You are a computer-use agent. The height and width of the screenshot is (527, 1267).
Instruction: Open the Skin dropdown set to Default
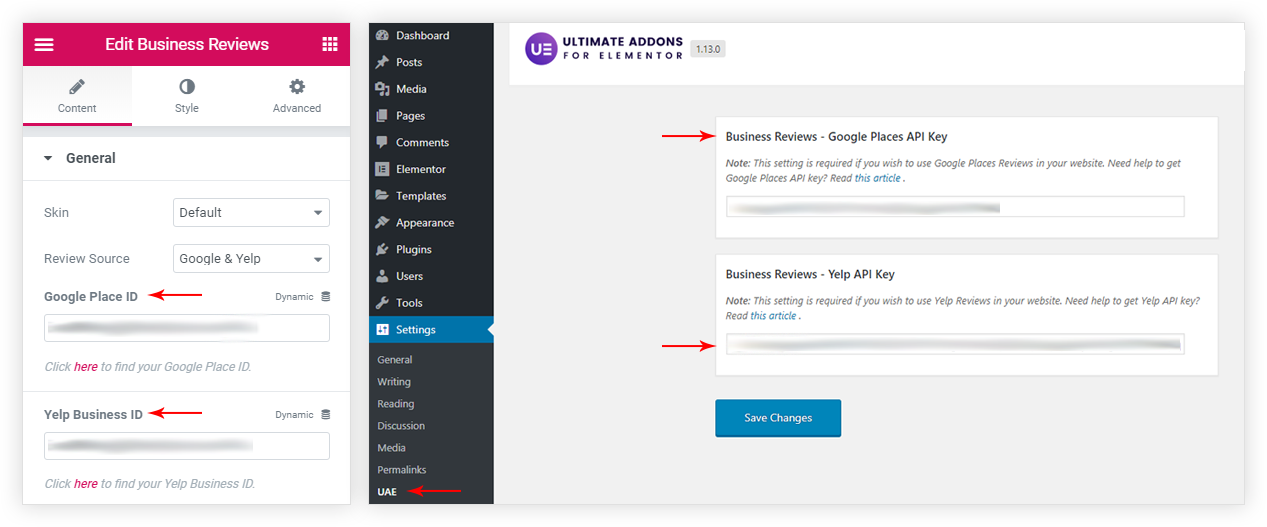coord(251,212)
